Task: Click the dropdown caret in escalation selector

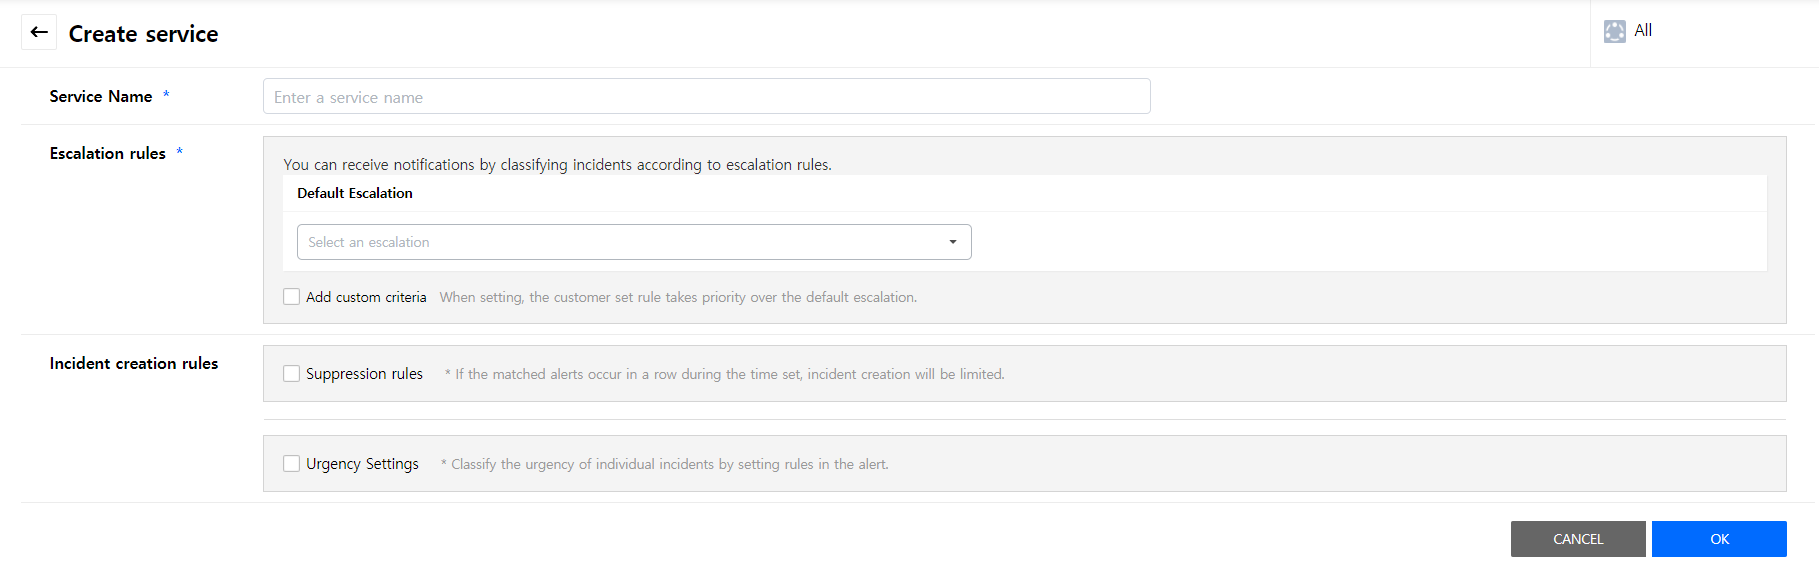Action: (952, 242)
